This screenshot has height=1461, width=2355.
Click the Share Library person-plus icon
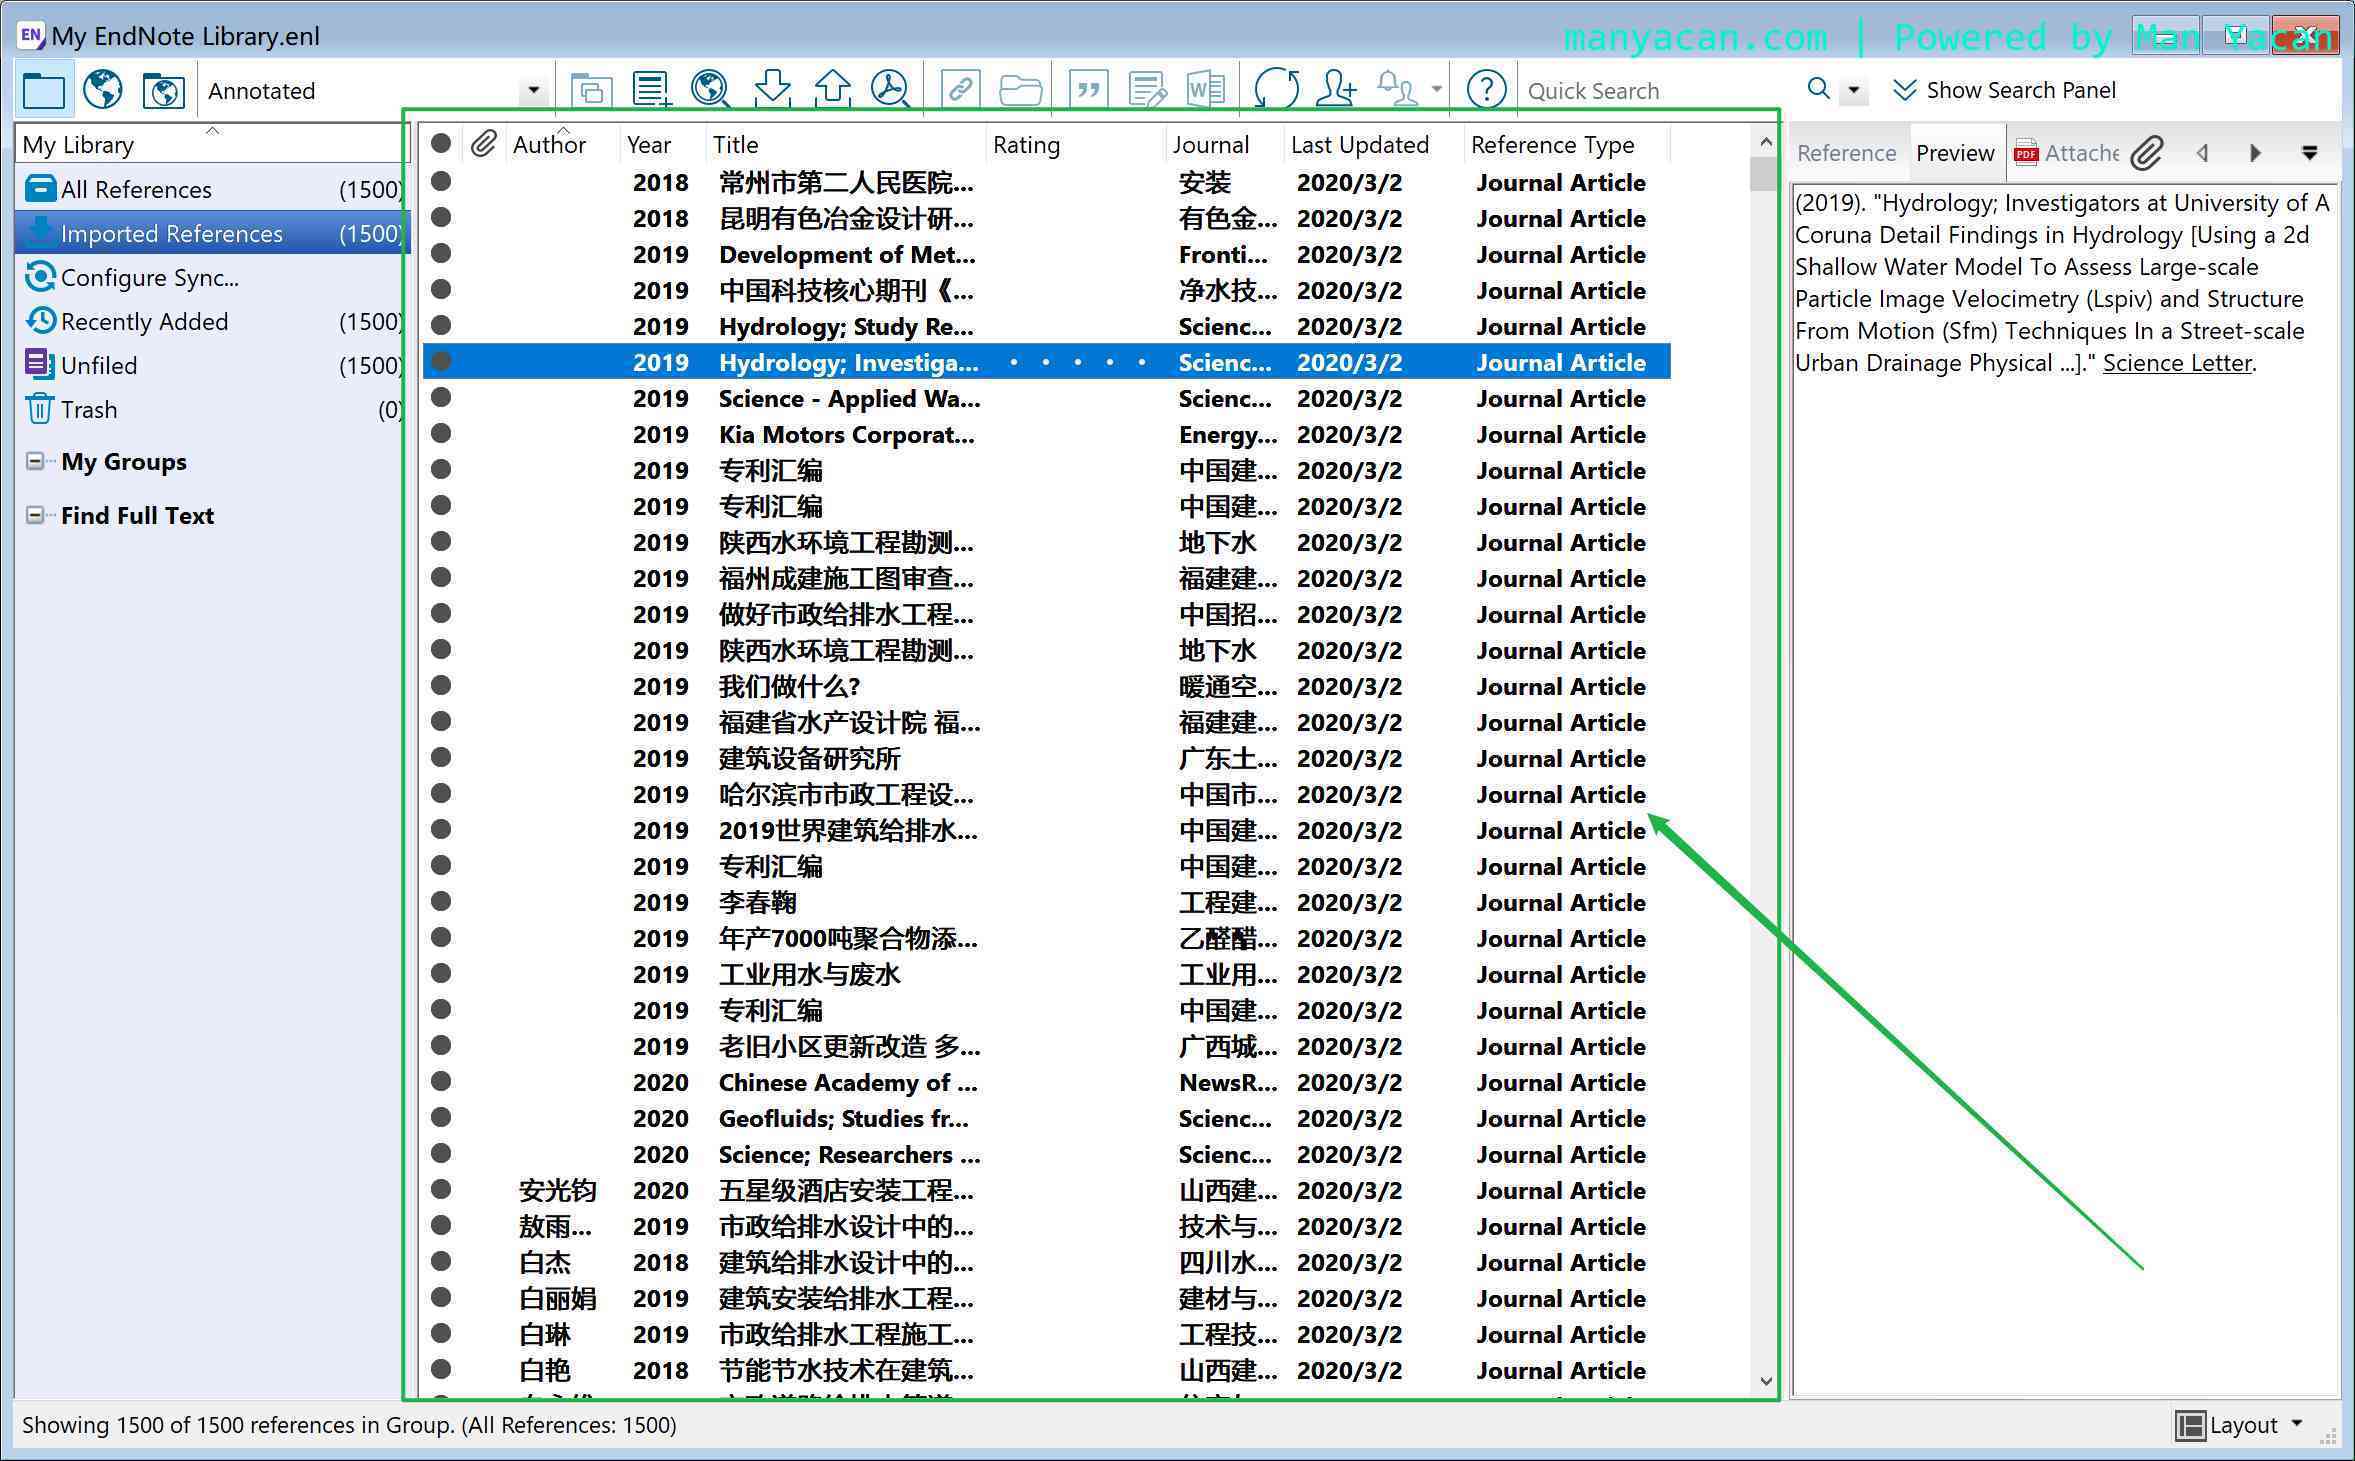[x=1336, y=90]
